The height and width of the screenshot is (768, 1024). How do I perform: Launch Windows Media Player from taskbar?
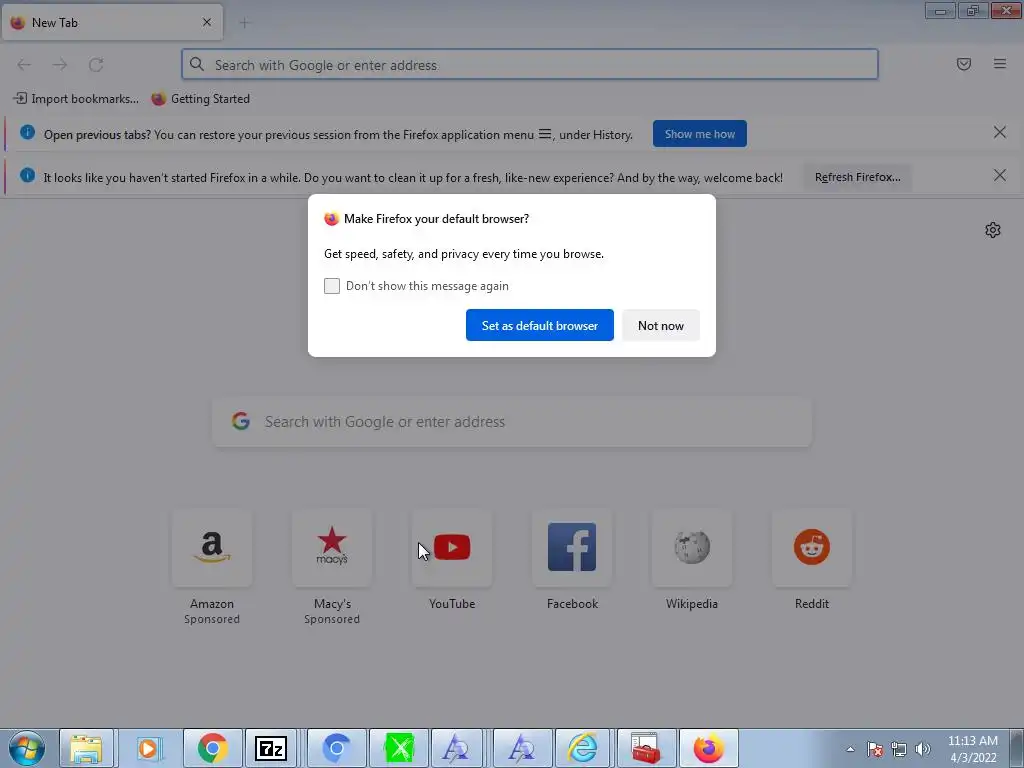tap(150, 748)
